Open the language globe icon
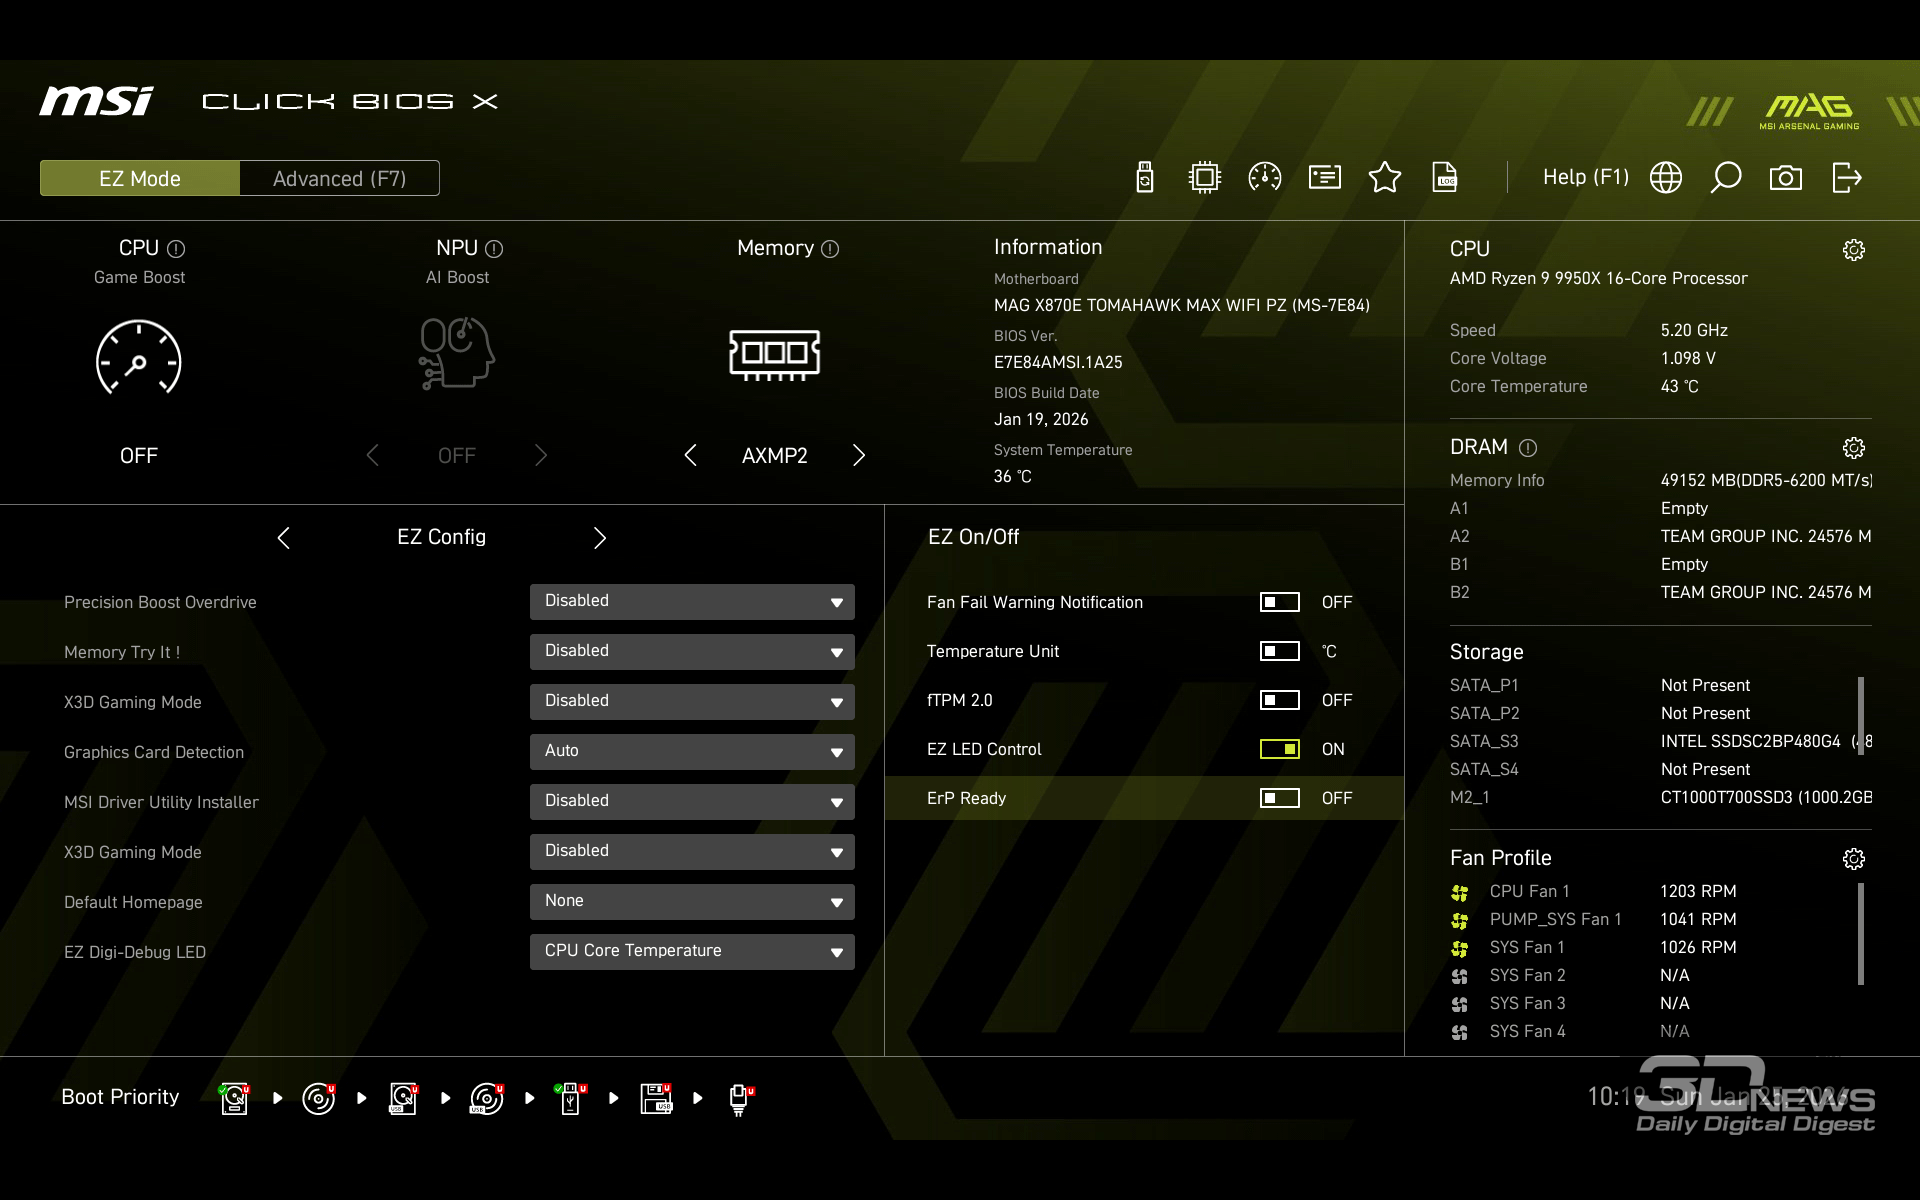Viewport: 1920px width, 1200px height. [1665, 178]
